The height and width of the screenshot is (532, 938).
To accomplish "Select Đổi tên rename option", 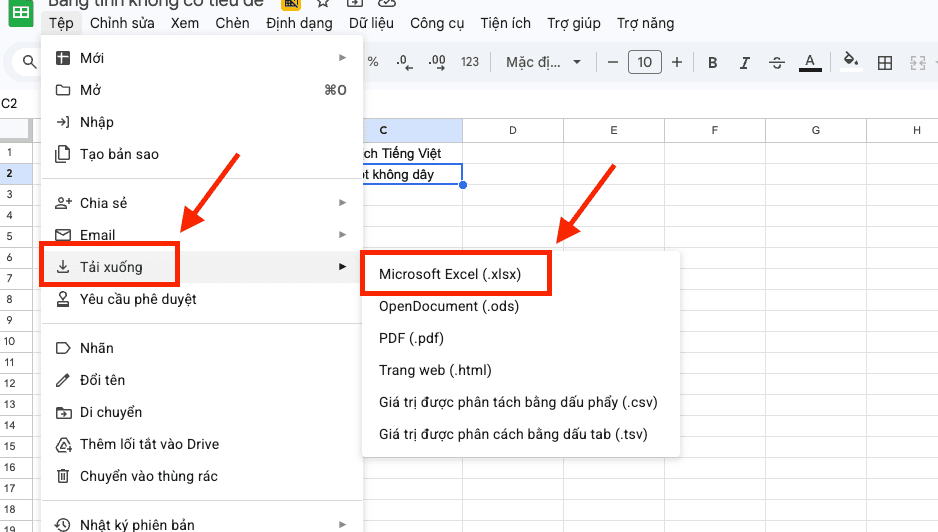I will tap(202, 380).
